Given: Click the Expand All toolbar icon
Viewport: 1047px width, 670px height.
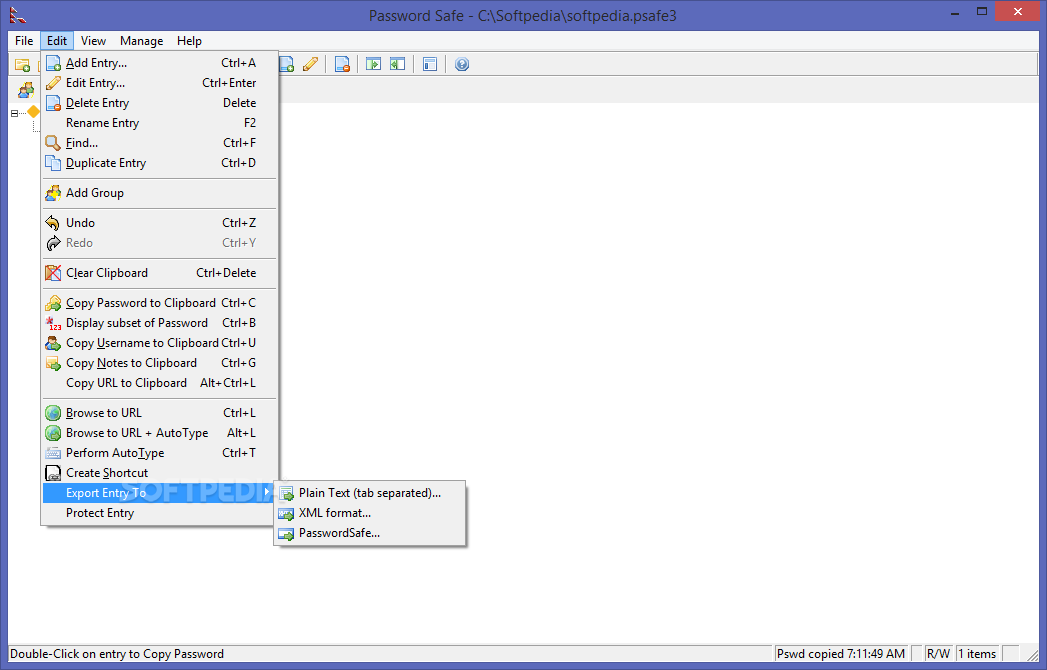Looking at the screenshot, I should pyautogui.click(x=373, y=65).
